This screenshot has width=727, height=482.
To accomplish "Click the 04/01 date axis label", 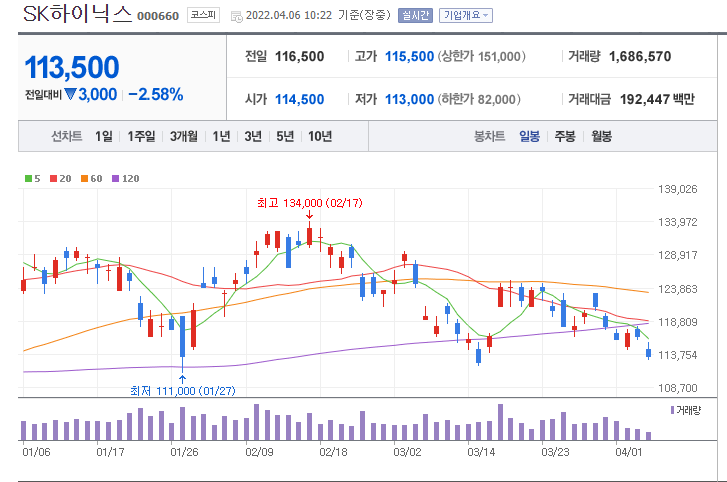I will (629, 452).
